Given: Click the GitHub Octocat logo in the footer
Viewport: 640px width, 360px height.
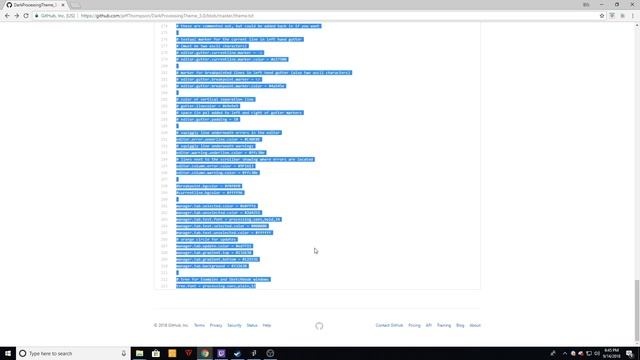Looking at the screenshot, I should (x=319, y=326).
